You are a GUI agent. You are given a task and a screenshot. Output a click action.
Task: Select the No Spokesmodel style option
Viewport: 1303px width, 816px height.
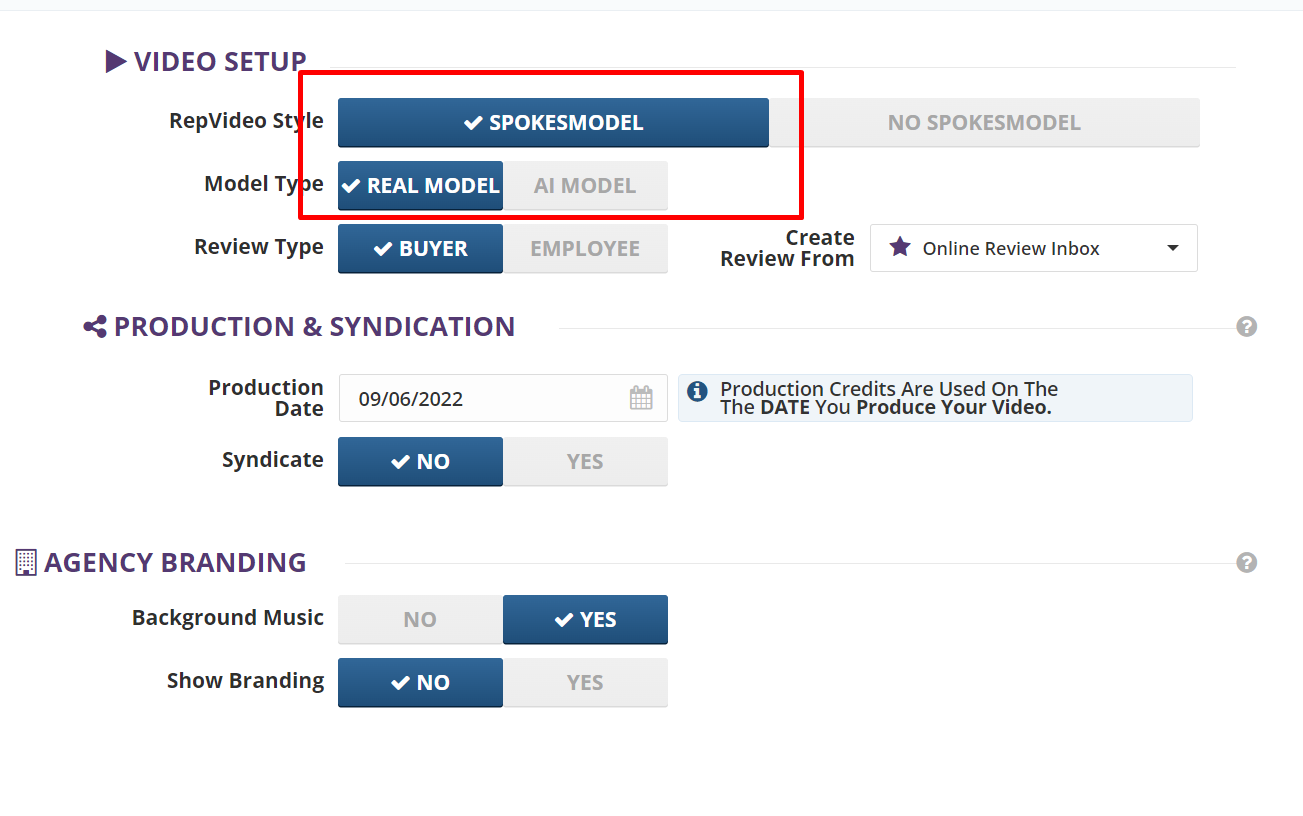coord(984,123)
